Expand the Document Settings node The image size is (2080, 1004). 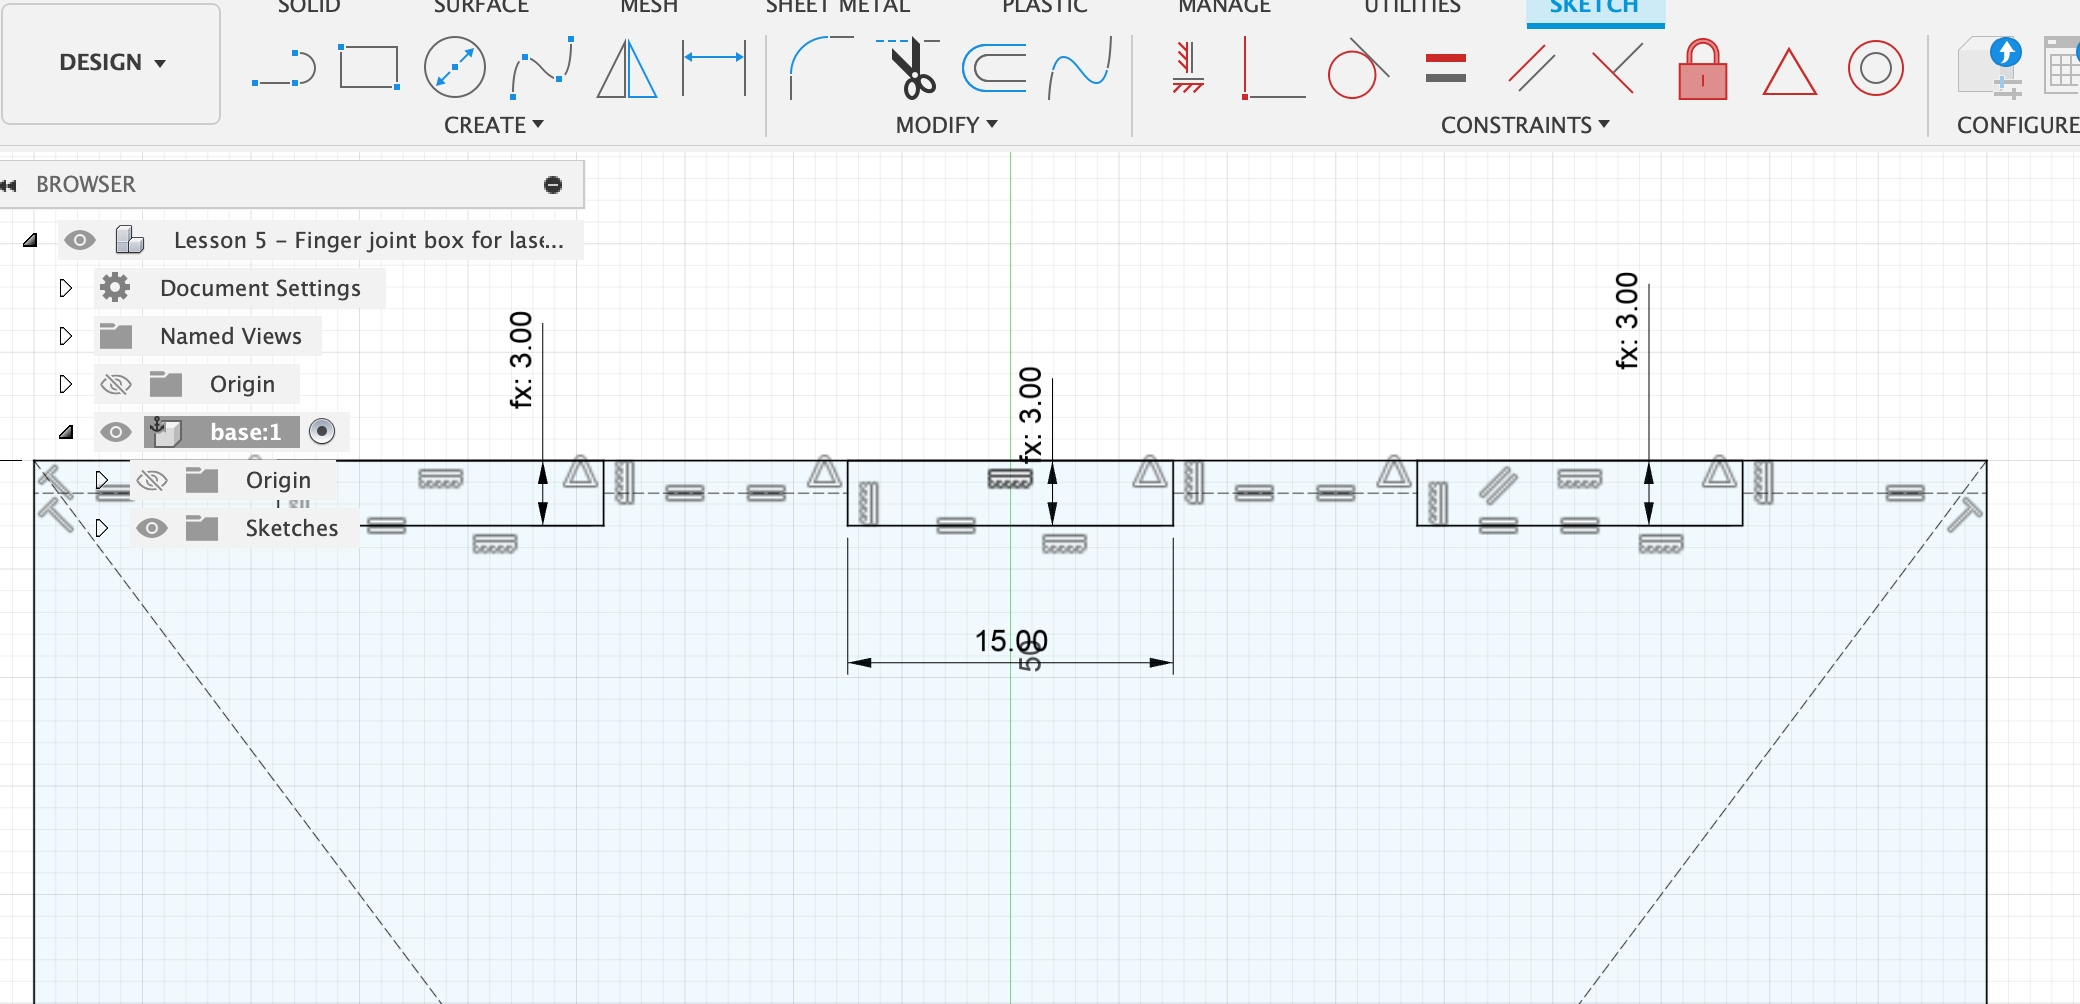pos(66,288)
